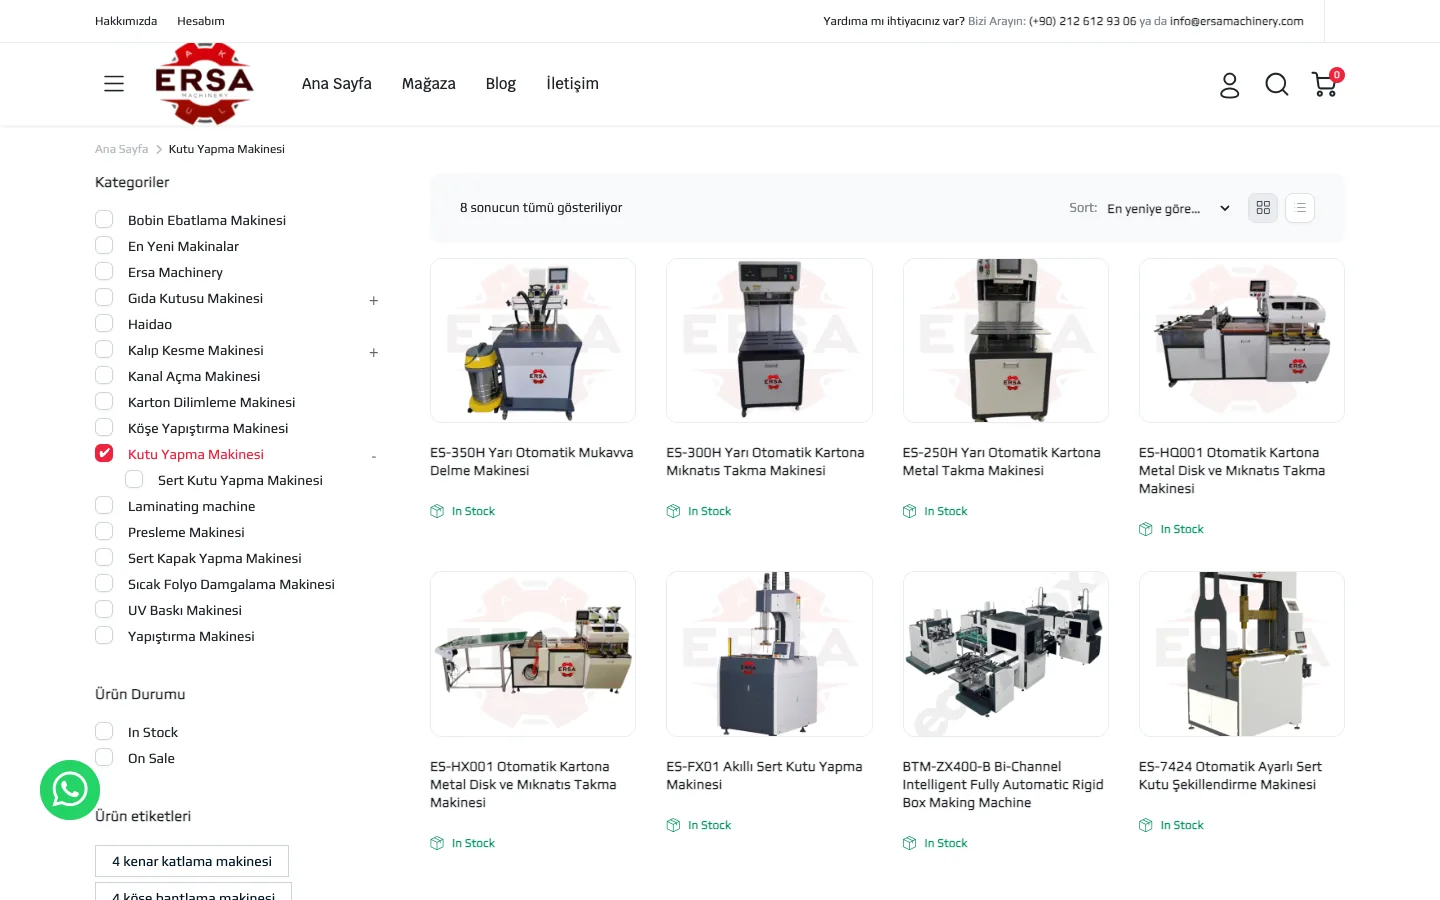Screen dimensions: 1440x900
Task: Uncheck the Kutu Yapma Makinesi category
Action: [104, 454]
